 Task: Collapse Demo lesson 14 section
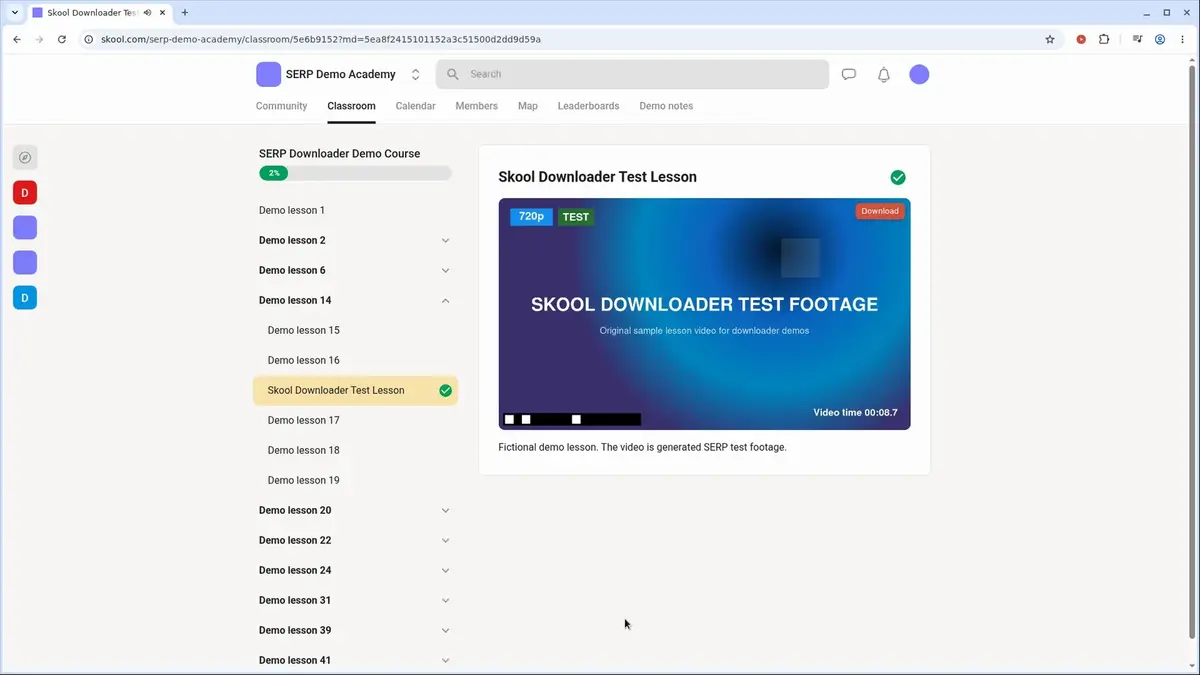point(446,300)
